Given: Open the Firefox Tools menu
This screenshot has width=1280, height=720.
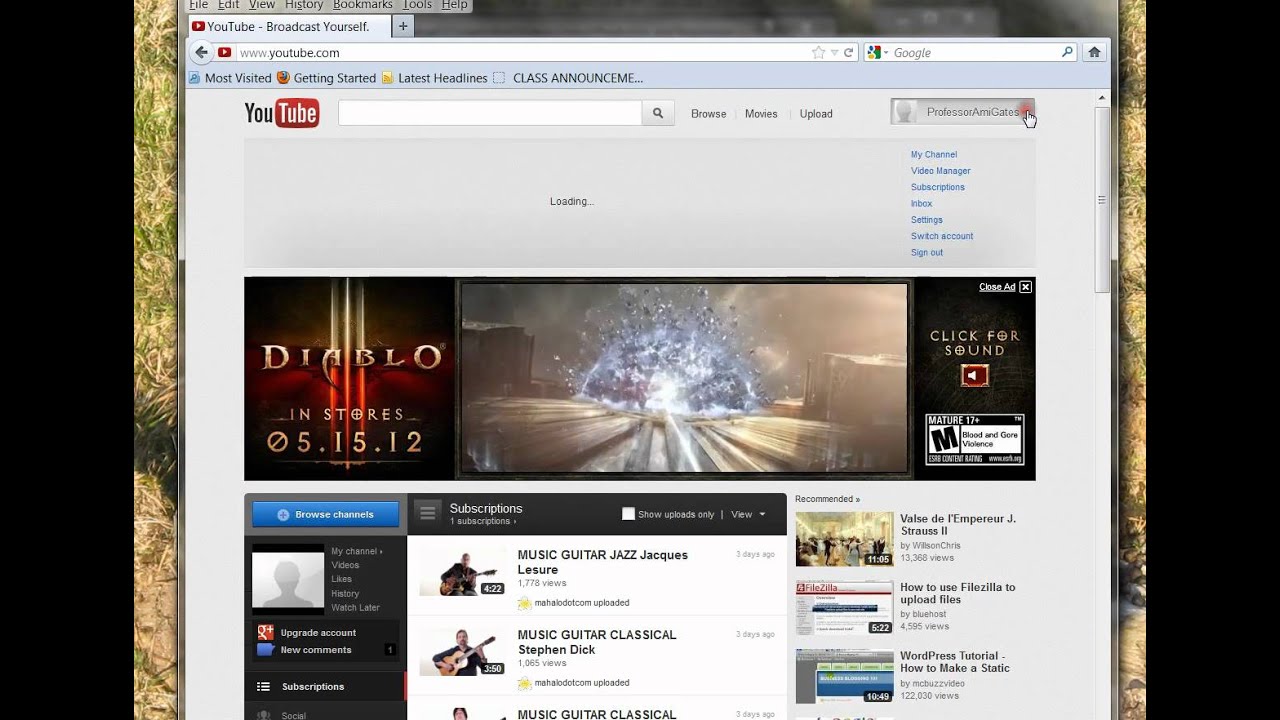Looking at the screenshot, I should pos(417,5).
